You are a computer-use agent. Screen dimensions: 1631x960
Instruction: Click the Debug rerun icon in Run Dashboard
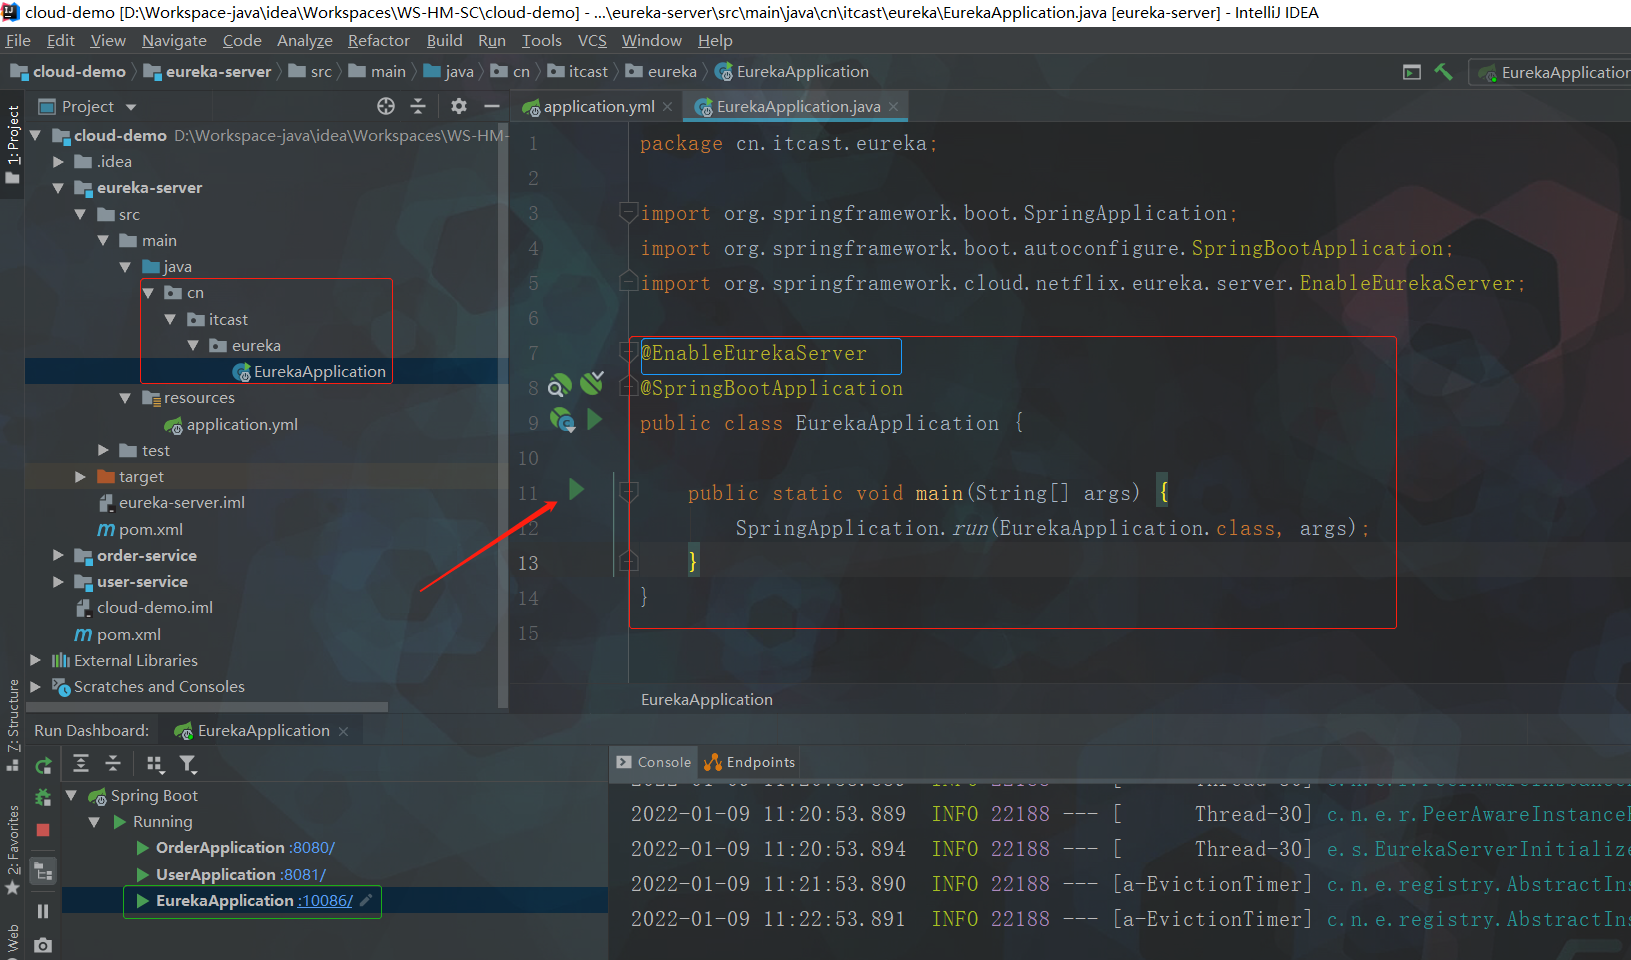(x=43, y=797)
